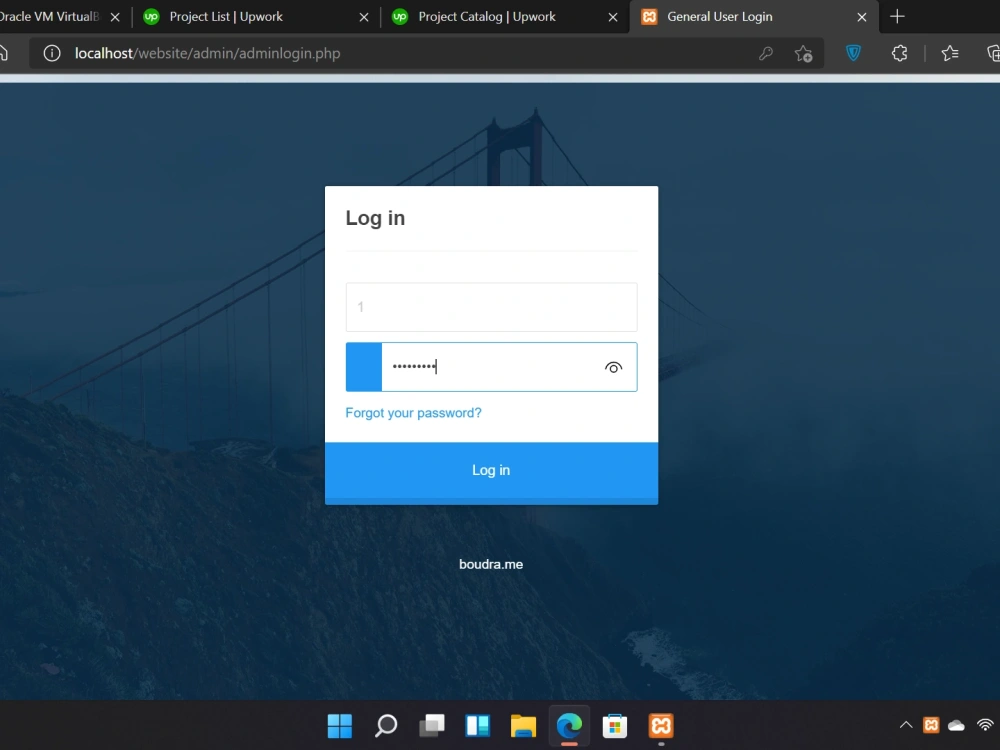Focus the password input field

[491, 367]
